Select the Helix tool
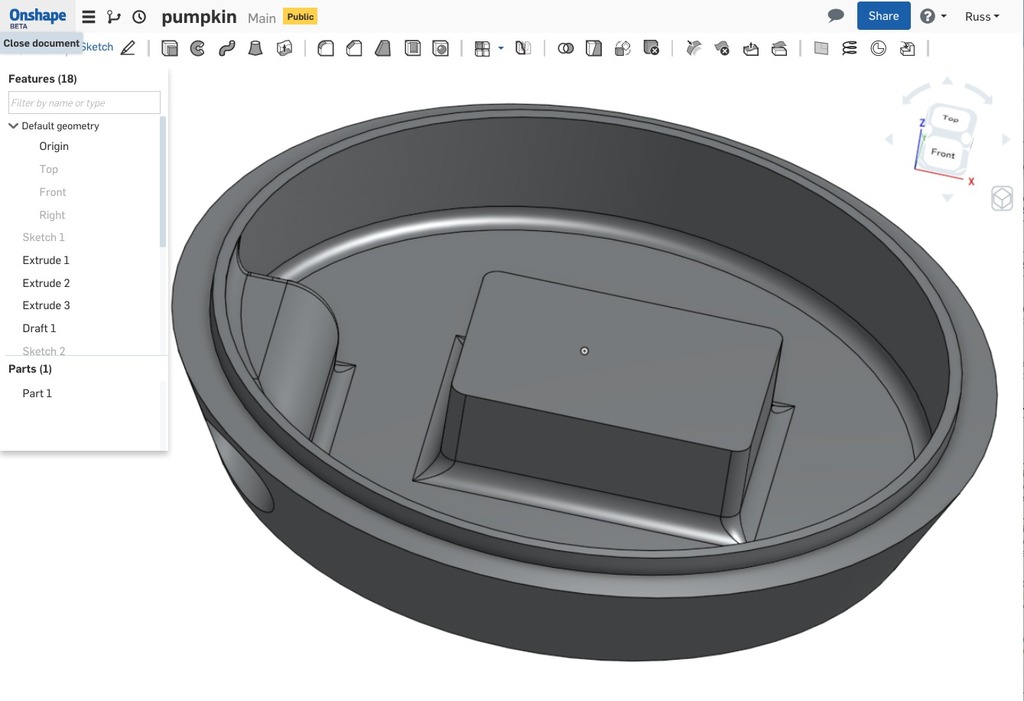Viewport: 1024px width, 701px height. pos(850,48)
